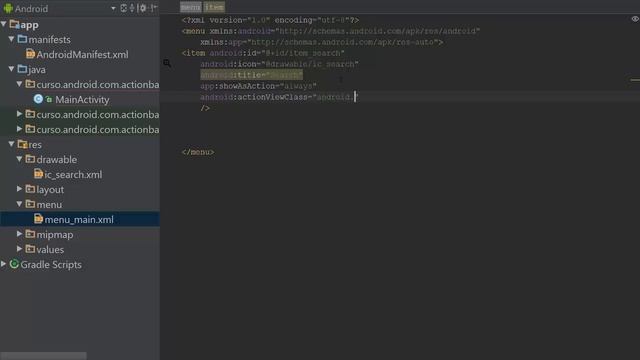
Task: Click the <item android:id line
Action: tap(263, 53)
